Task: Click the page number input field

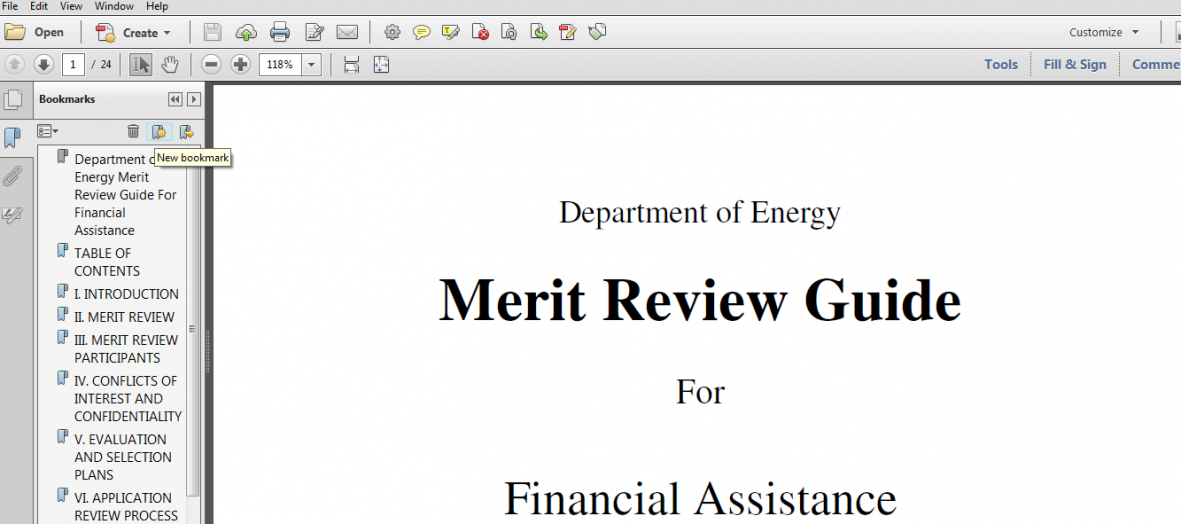Action: click(x=73, y=65)
